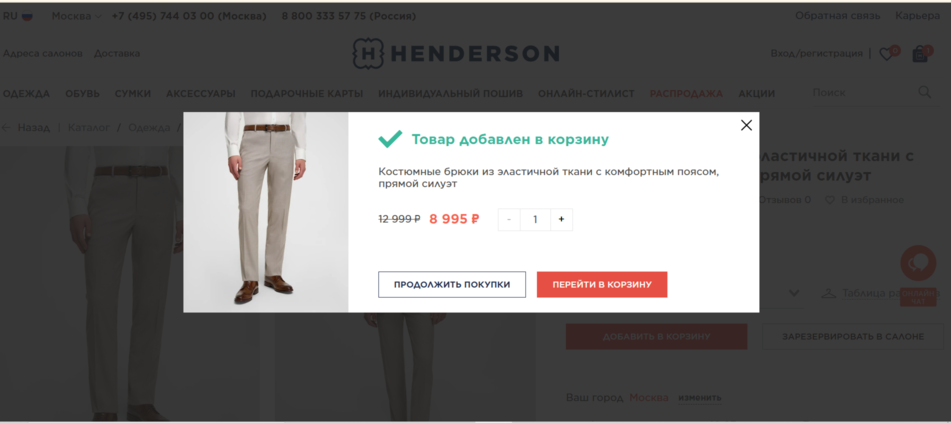Click the Russian flag language icon
951x423 pixels.
(x=27, y=16)
